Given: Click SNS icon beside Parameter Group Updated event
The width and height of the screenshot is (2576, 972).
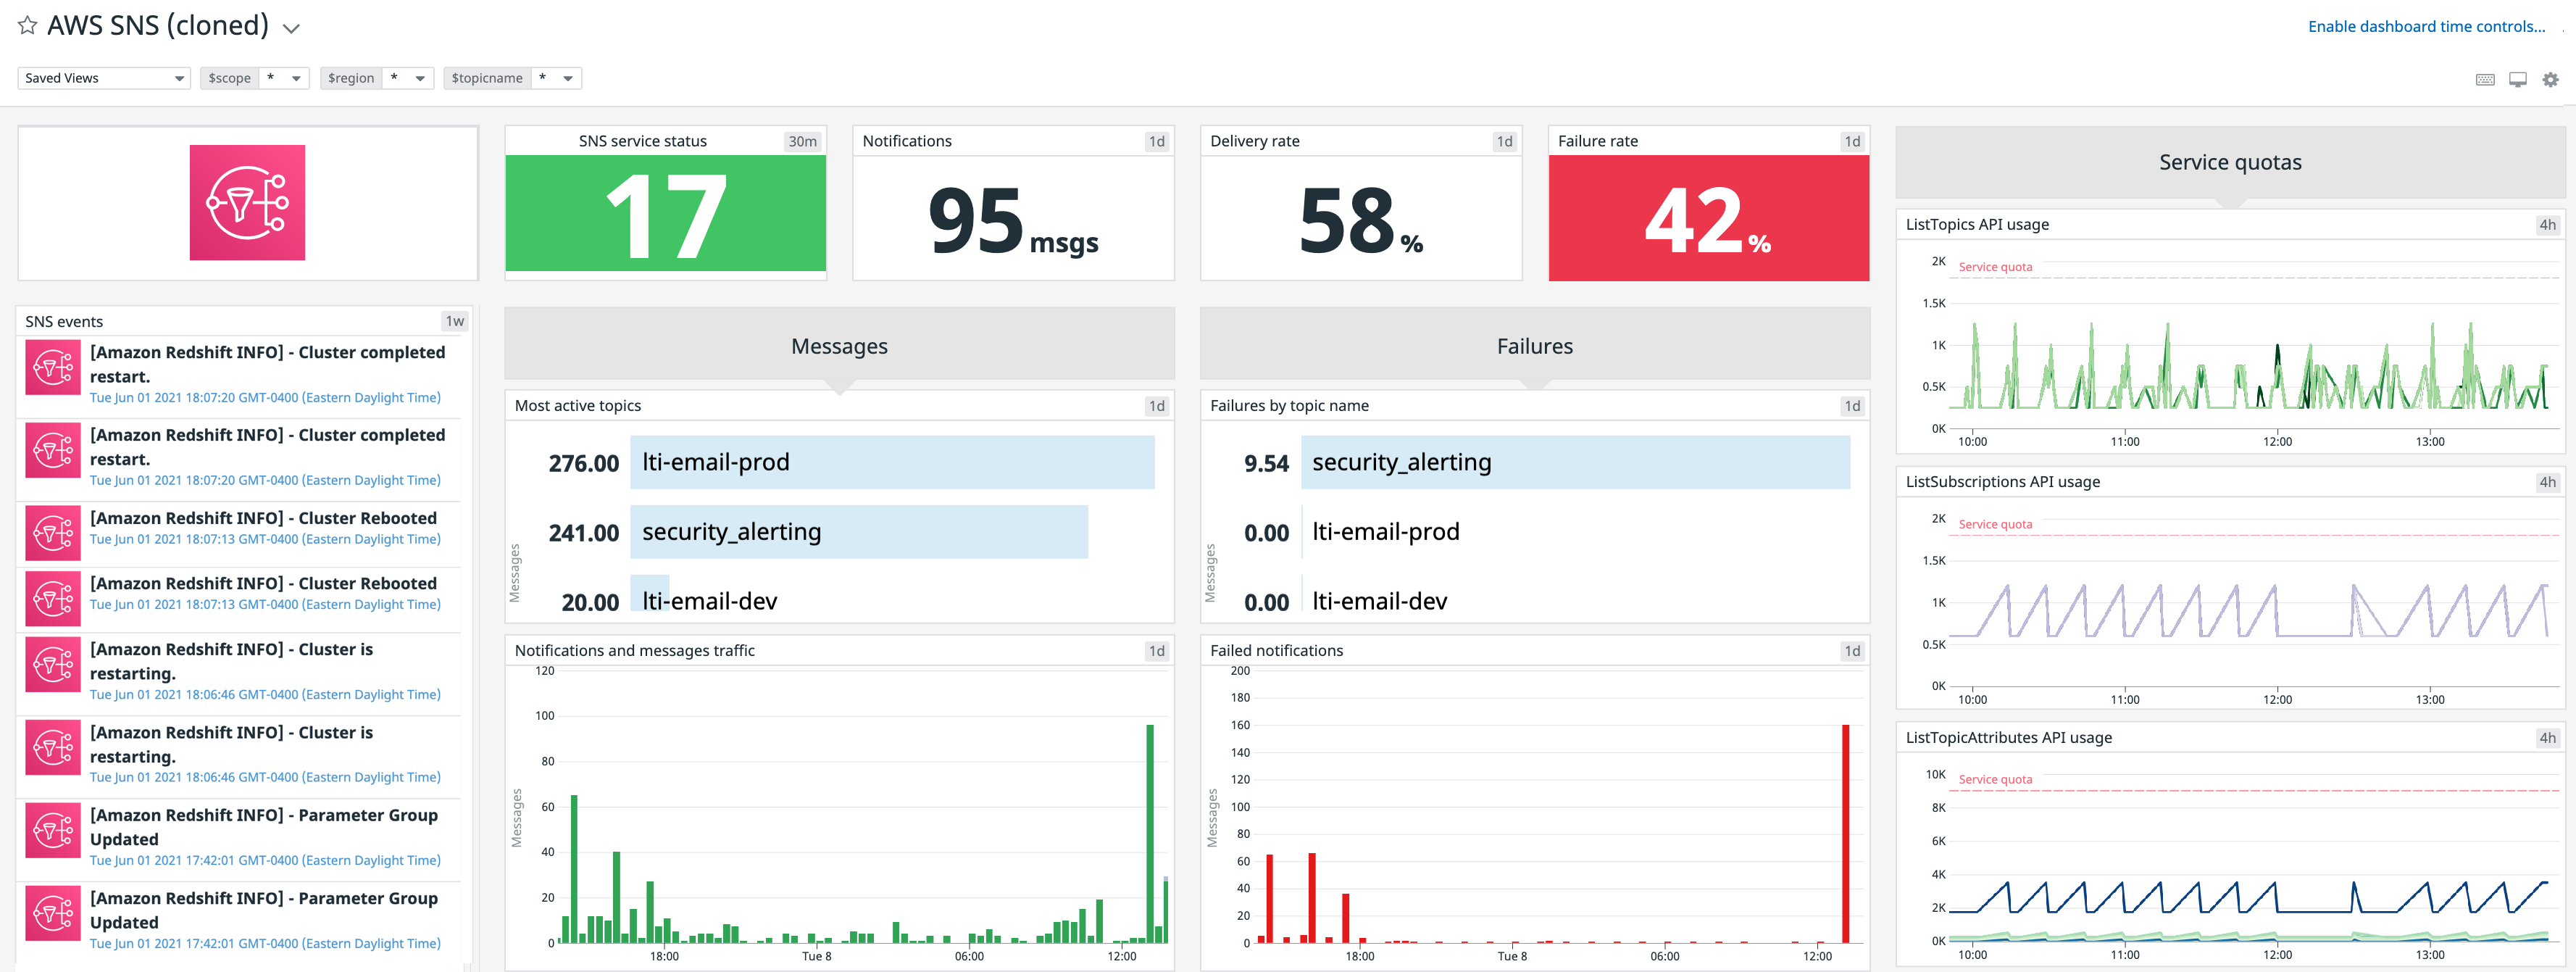Looking at the screenshot, I should point(52,830).
